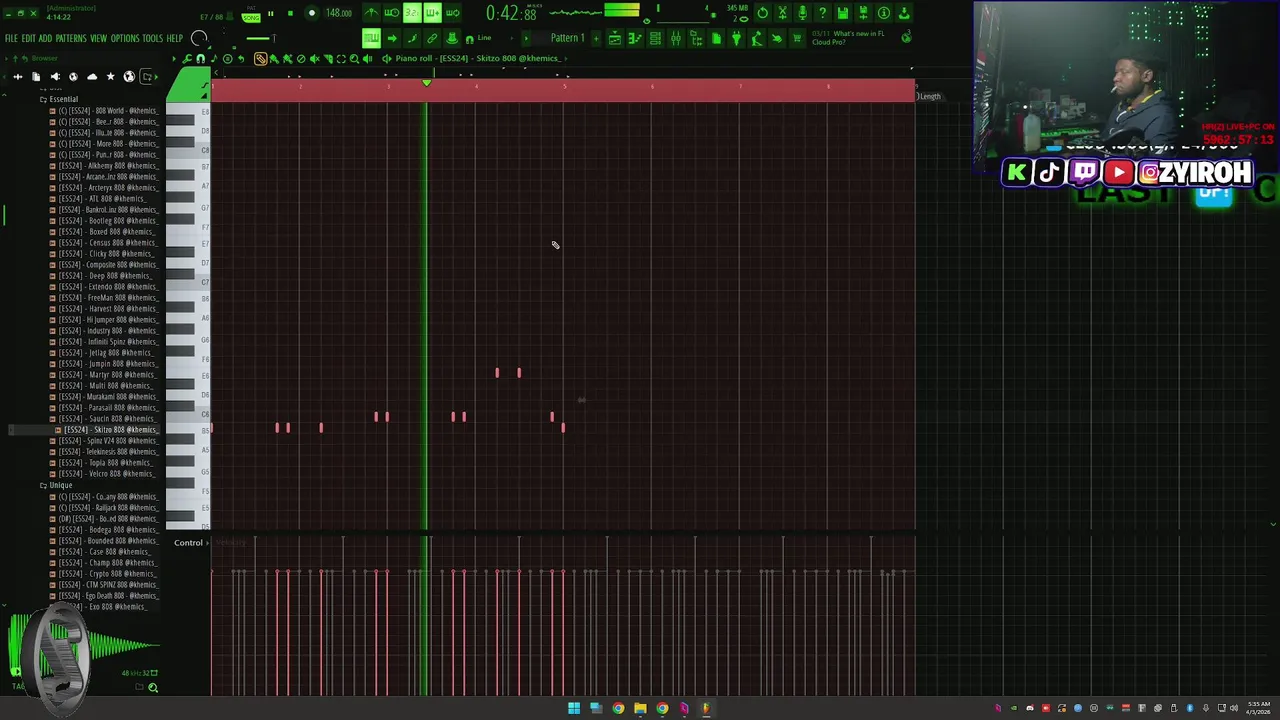The image size is (1280, 720).
Task: Select the draw pencil tool in piano roll
Action: 260,59
